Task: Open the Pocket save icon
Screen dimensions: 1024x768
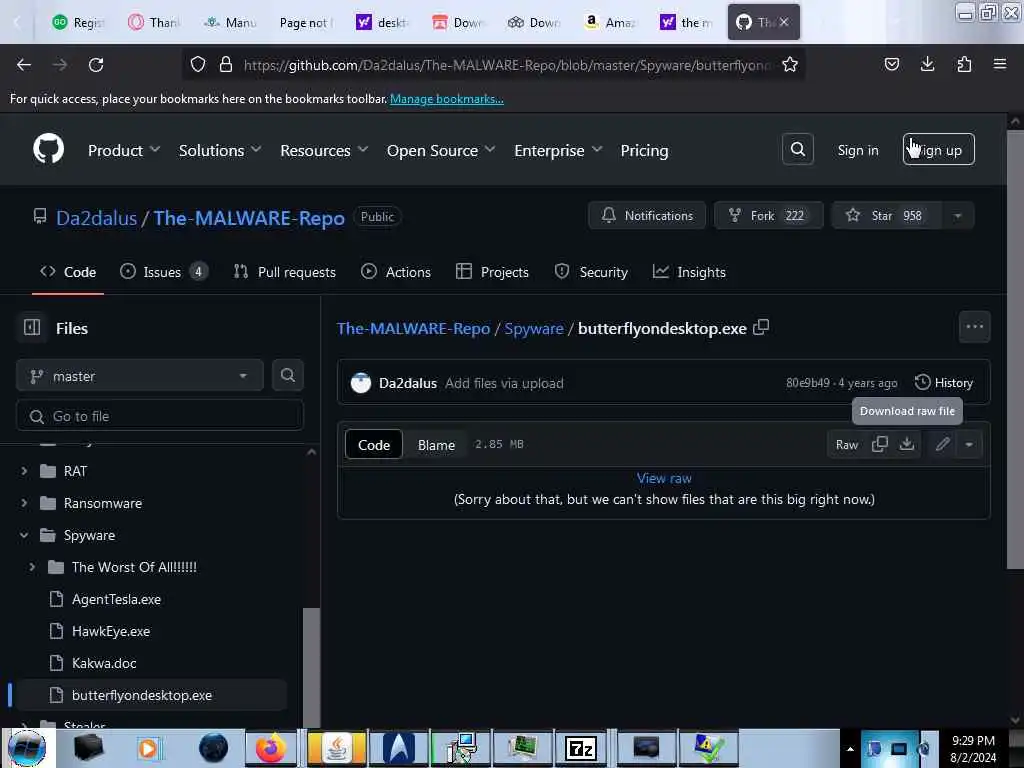Action: pyautogui.click(x=891, y=65)
